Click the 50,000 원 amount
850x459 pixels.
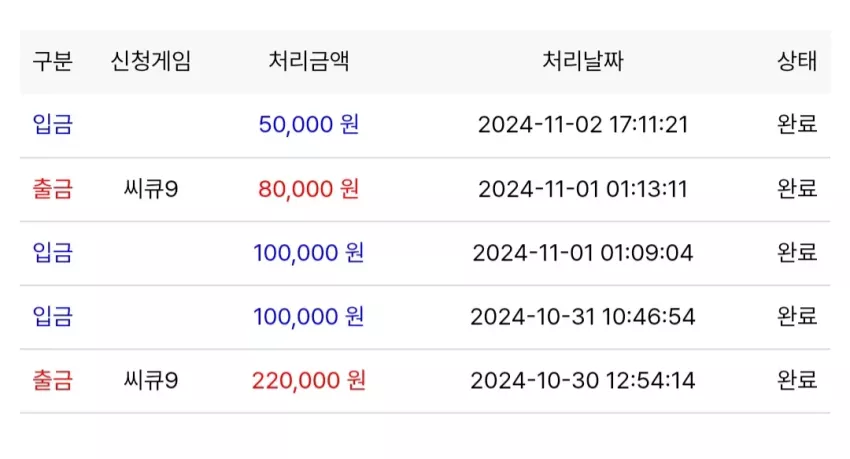308,125
